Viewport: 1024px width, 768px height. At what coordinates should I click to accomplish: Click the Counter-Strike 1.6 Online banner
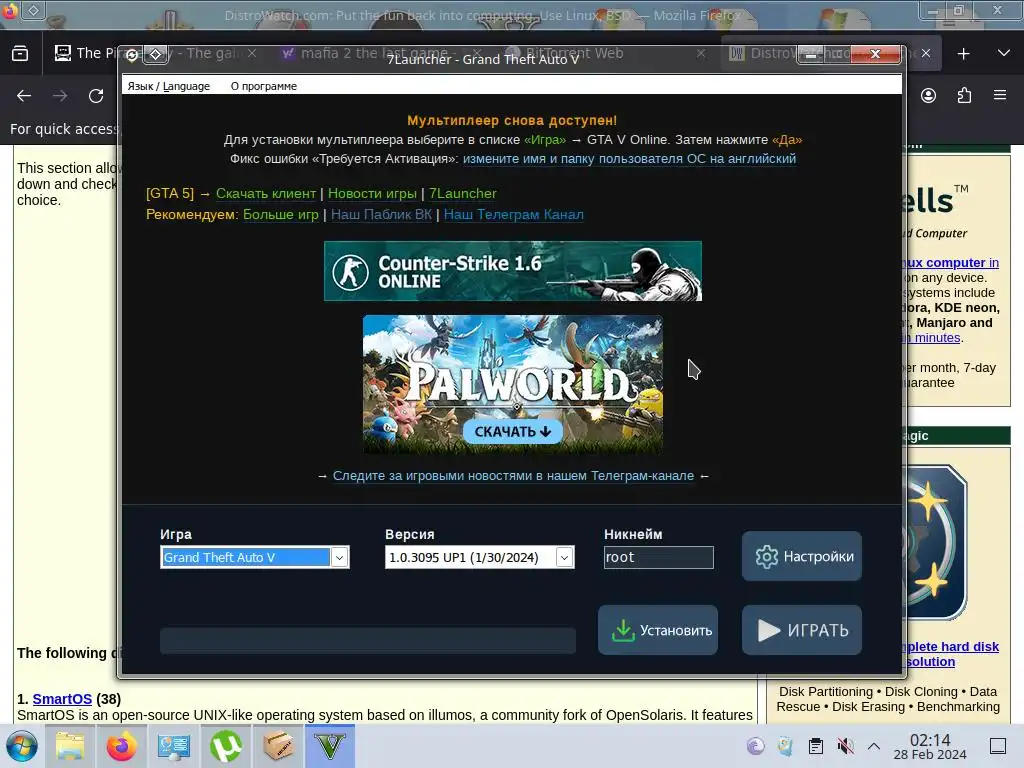click(513, 271)
